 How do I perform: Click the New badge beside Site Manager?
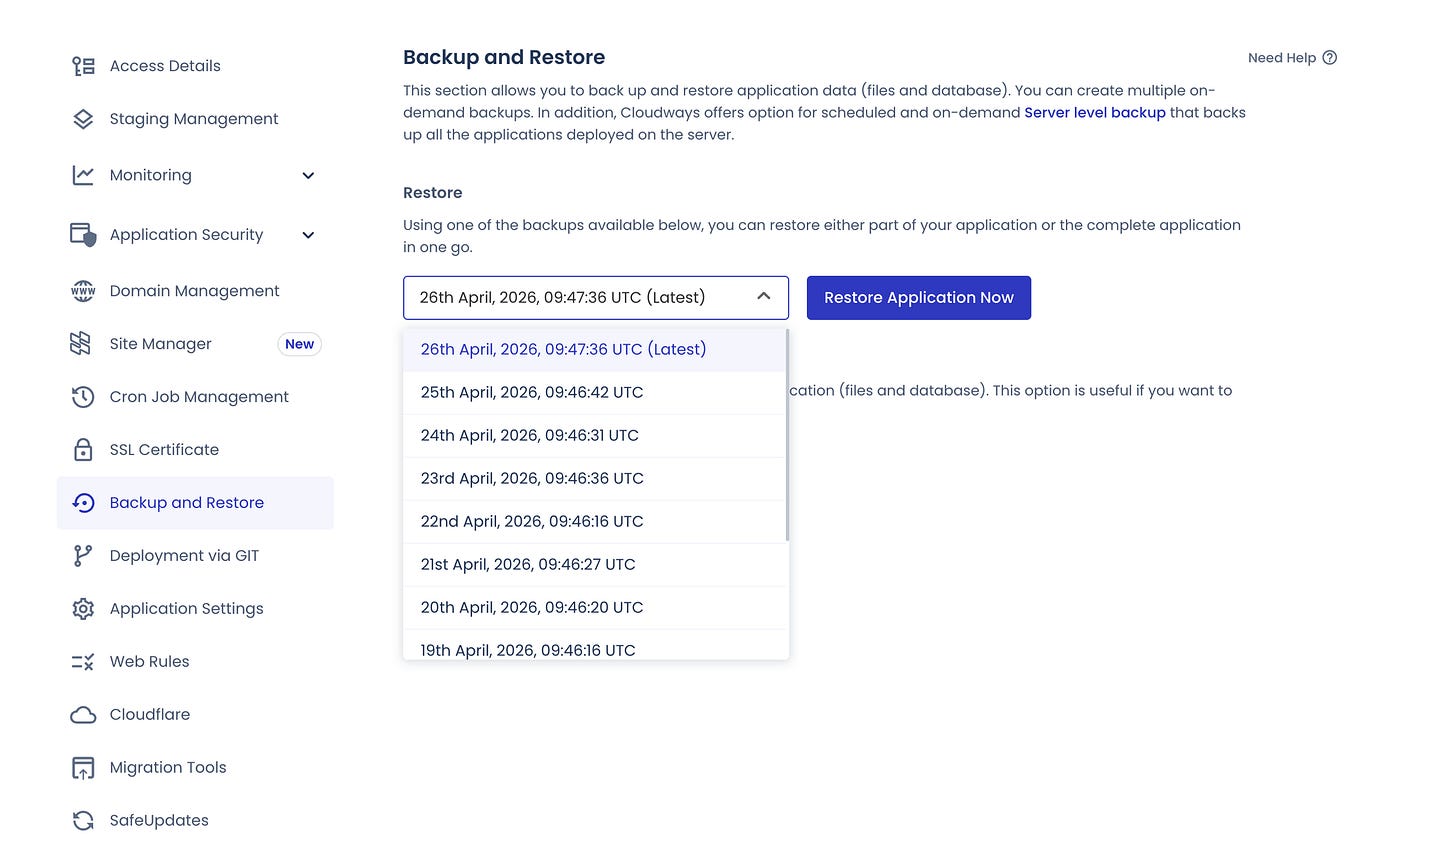pyautogui.click(x=299, y=344)
